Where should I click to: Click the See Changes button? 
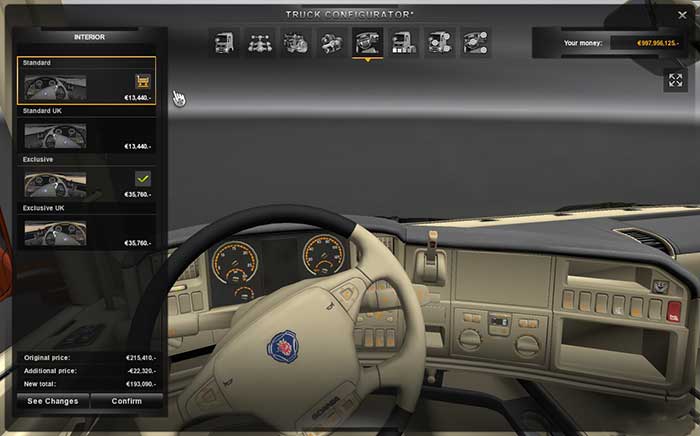(53, 401)
